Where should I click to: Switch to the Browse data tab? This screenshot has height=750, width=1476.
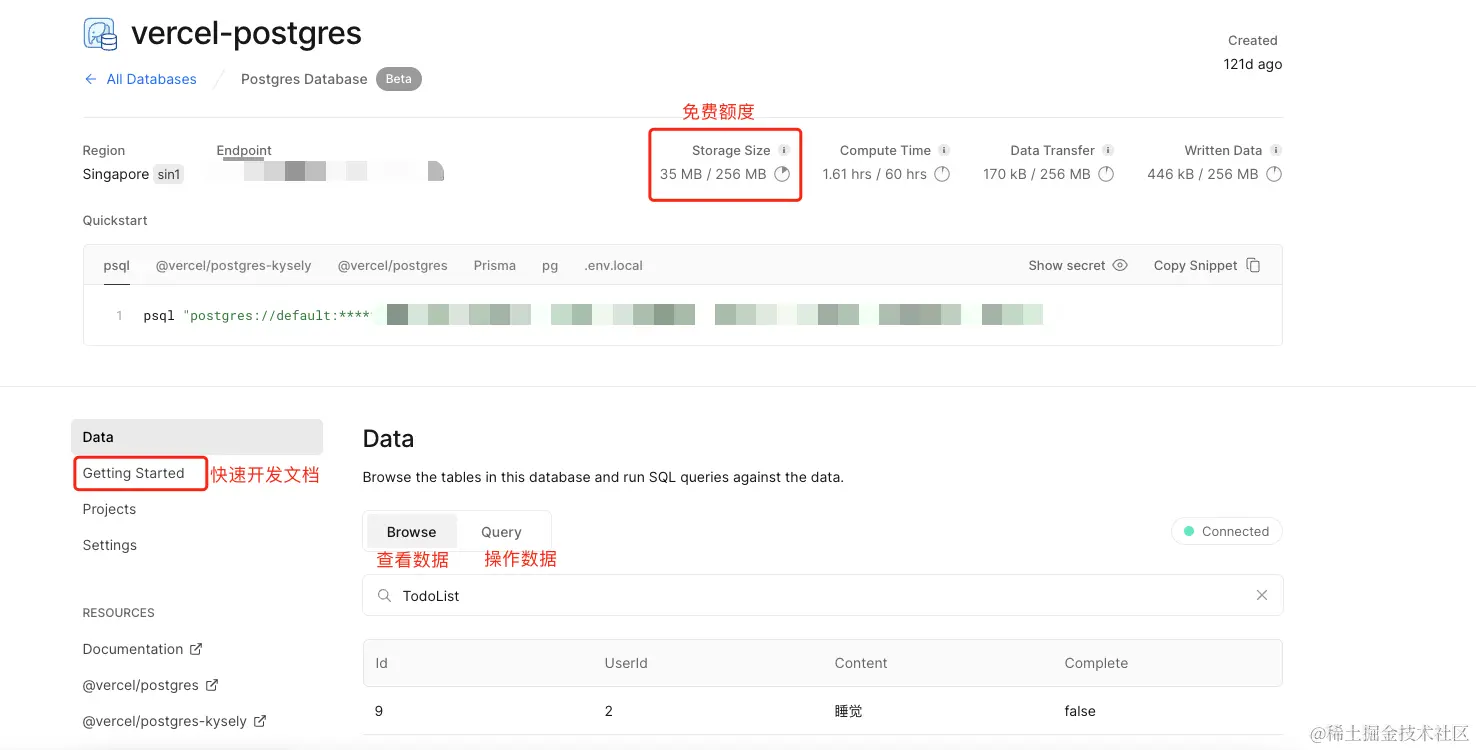pos(412,532)
